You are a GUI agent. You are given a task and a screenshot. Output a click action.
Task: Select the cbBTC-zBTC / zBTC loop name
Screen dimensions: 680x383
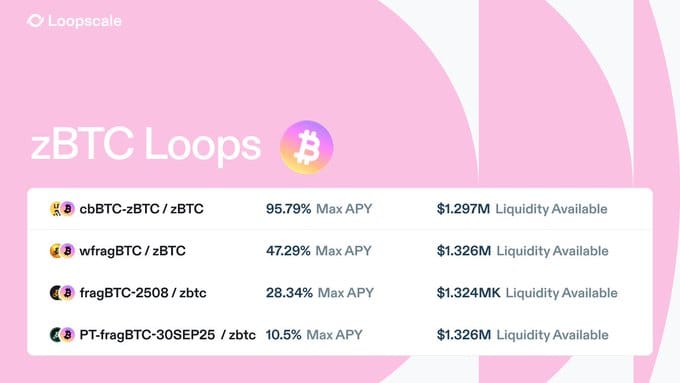pyautogui.click(x=141, y=209)
